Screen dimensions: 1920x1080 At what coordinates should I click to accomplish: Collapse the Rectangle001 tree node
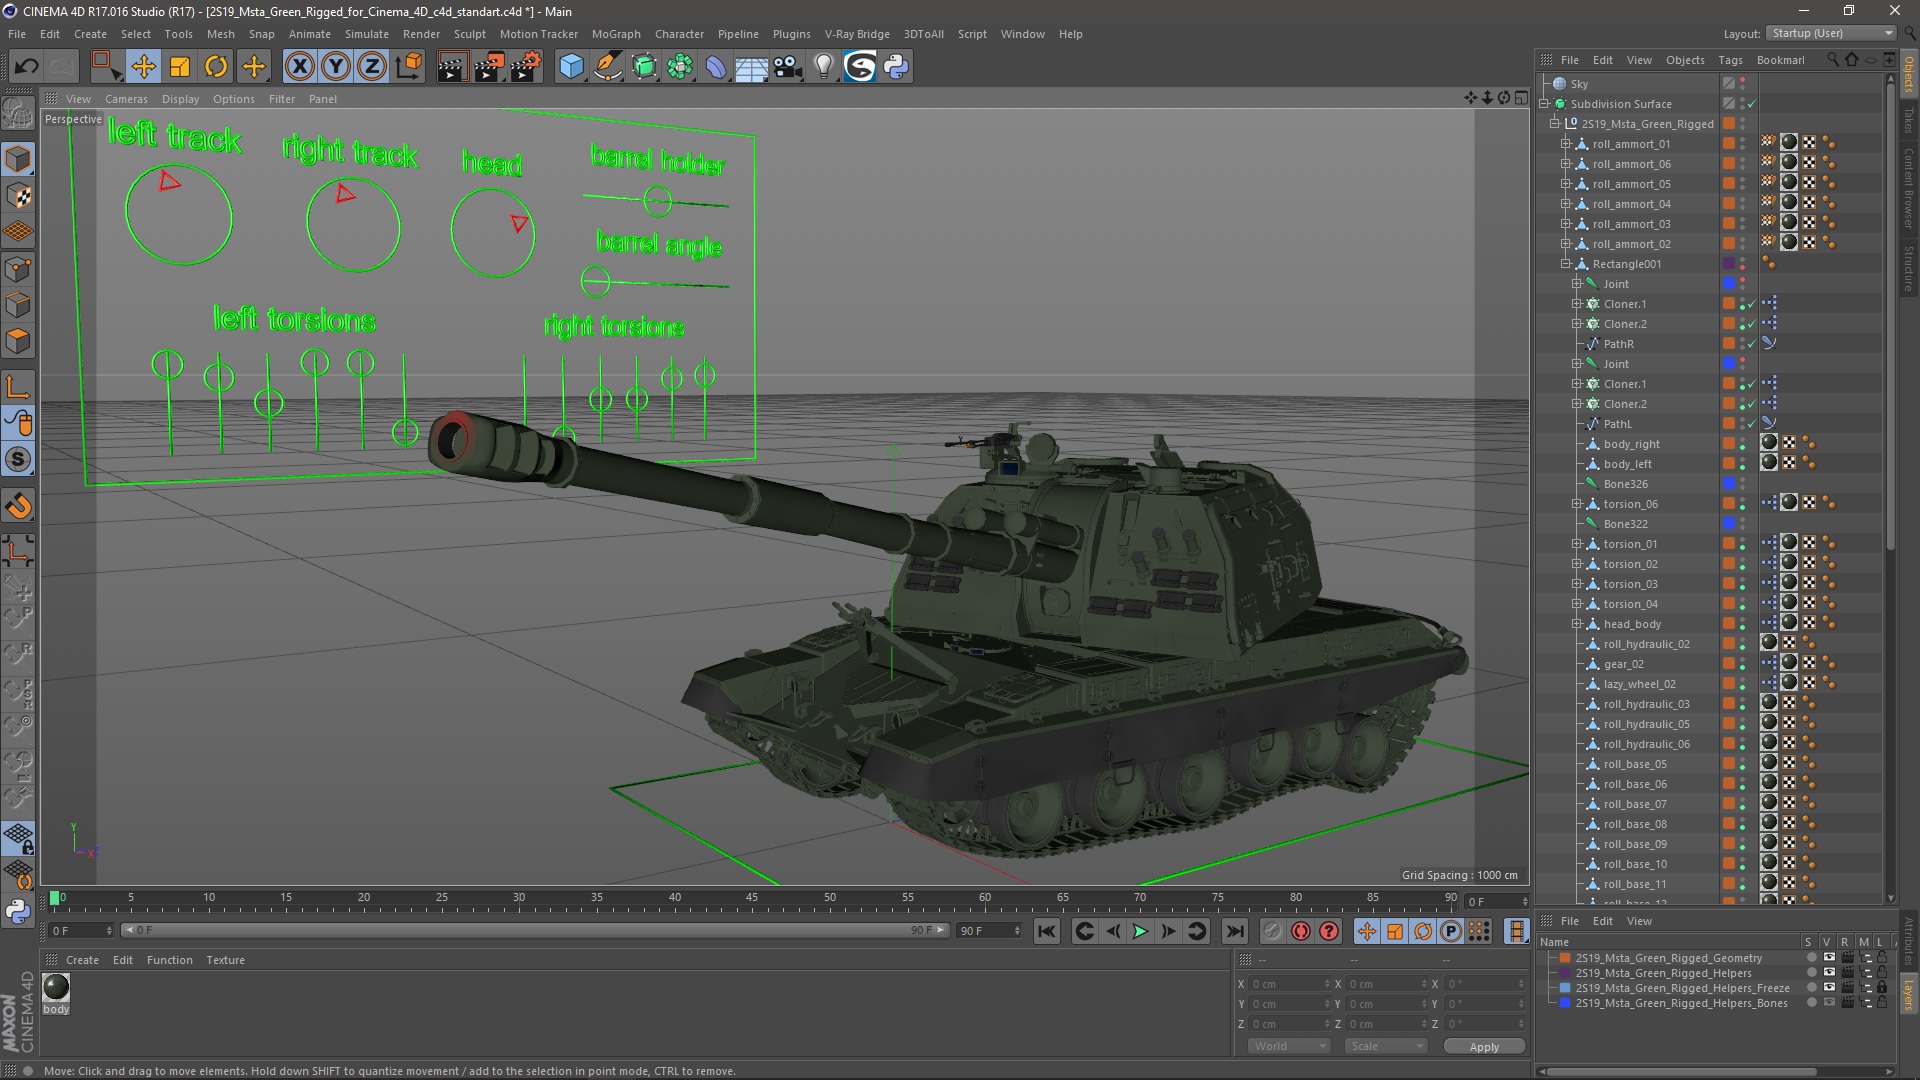point(1566,264)
